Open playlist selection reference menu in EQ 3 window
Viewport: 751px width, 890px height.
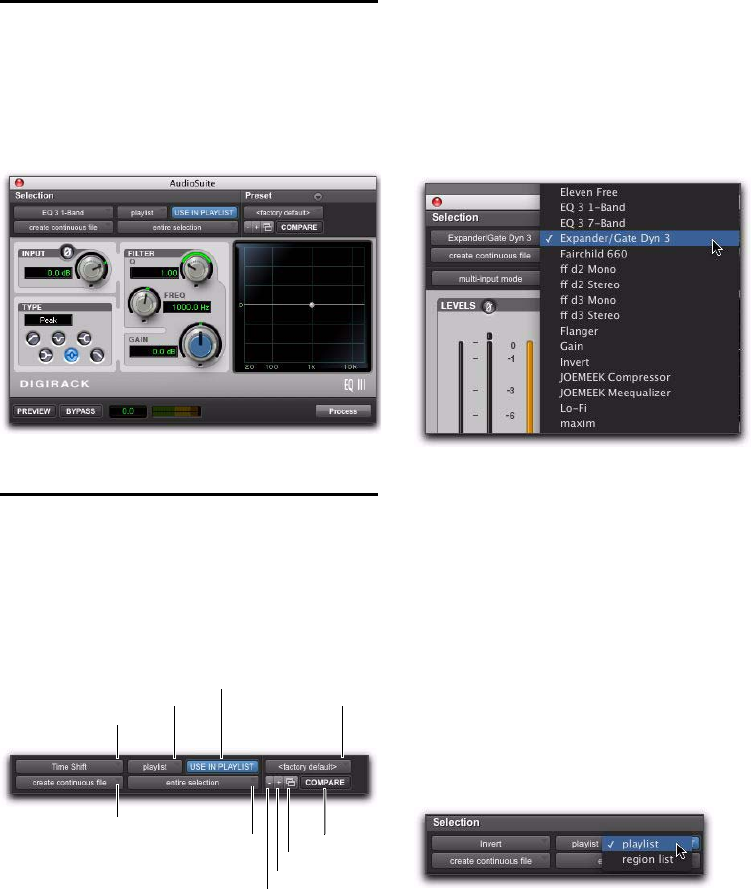142,212
